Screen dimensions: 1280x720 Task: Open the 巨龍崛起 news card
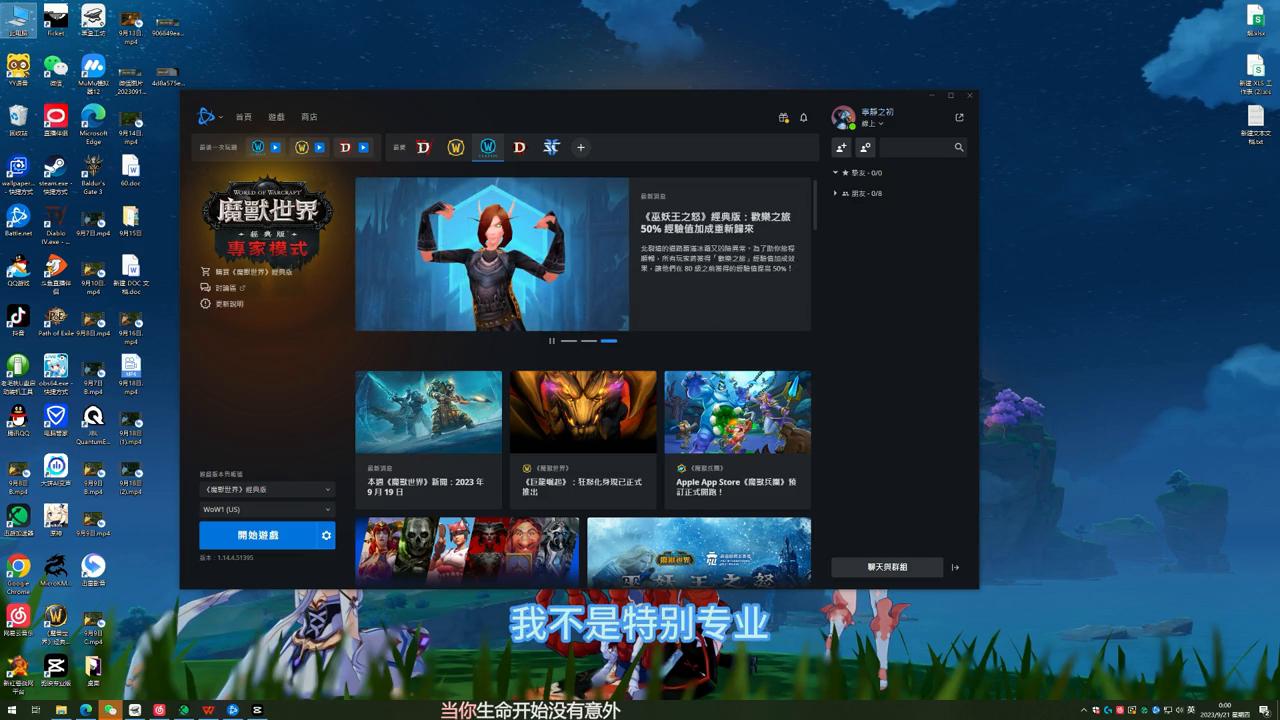[x=583, y=440]
